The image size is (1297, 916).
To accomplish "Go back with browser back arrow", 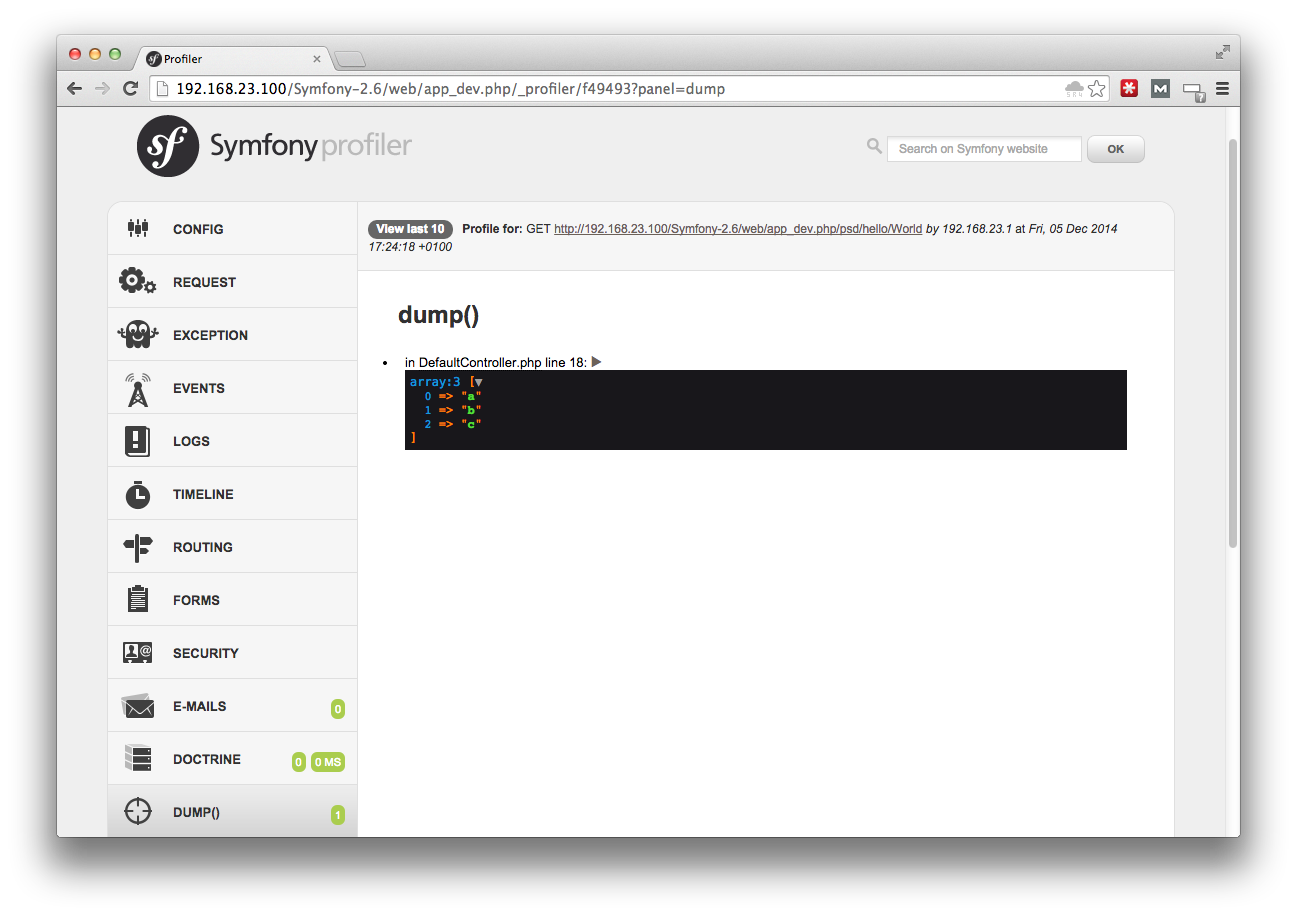I will pos(74,88).
